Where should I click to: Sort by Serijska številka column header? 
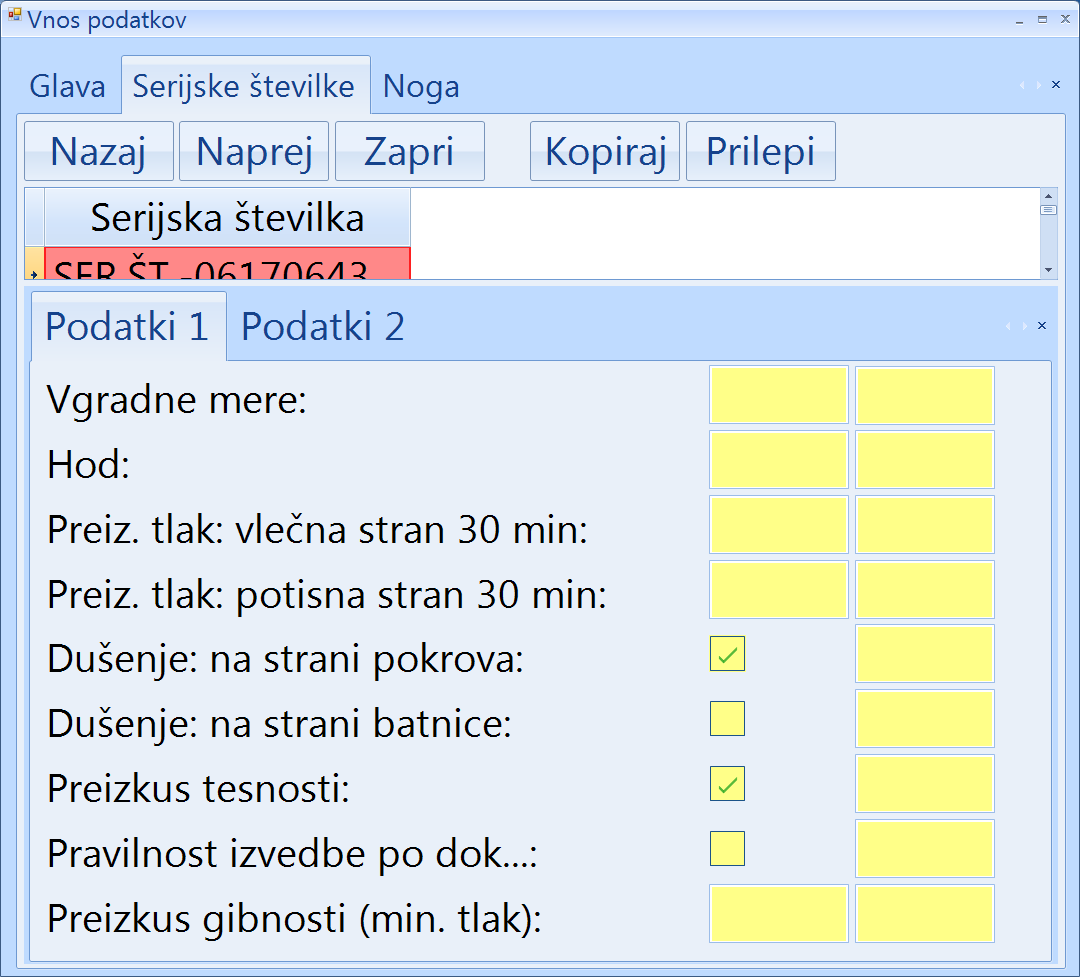tap(227, 218)
